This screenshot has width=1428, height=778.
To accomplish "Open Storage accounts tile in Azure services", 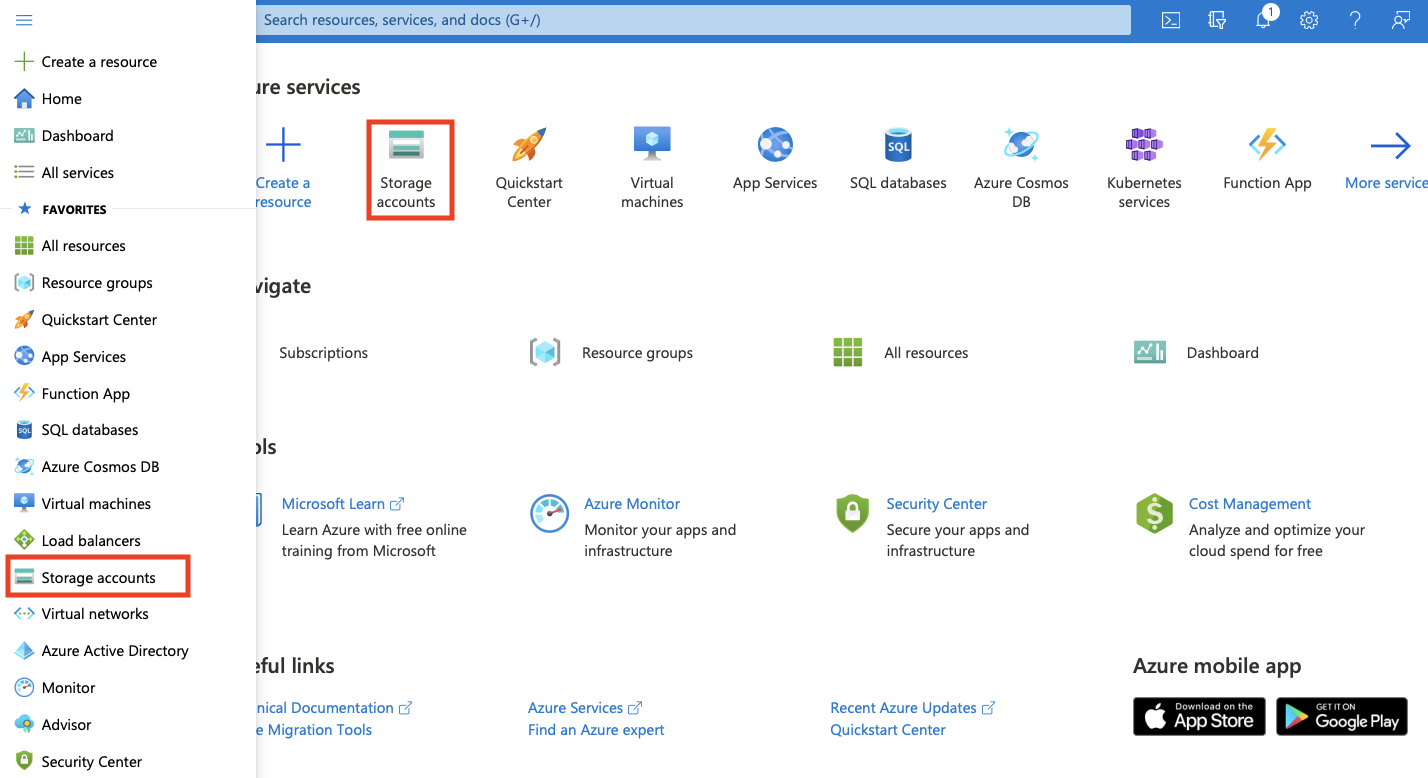I will point(406,169).
